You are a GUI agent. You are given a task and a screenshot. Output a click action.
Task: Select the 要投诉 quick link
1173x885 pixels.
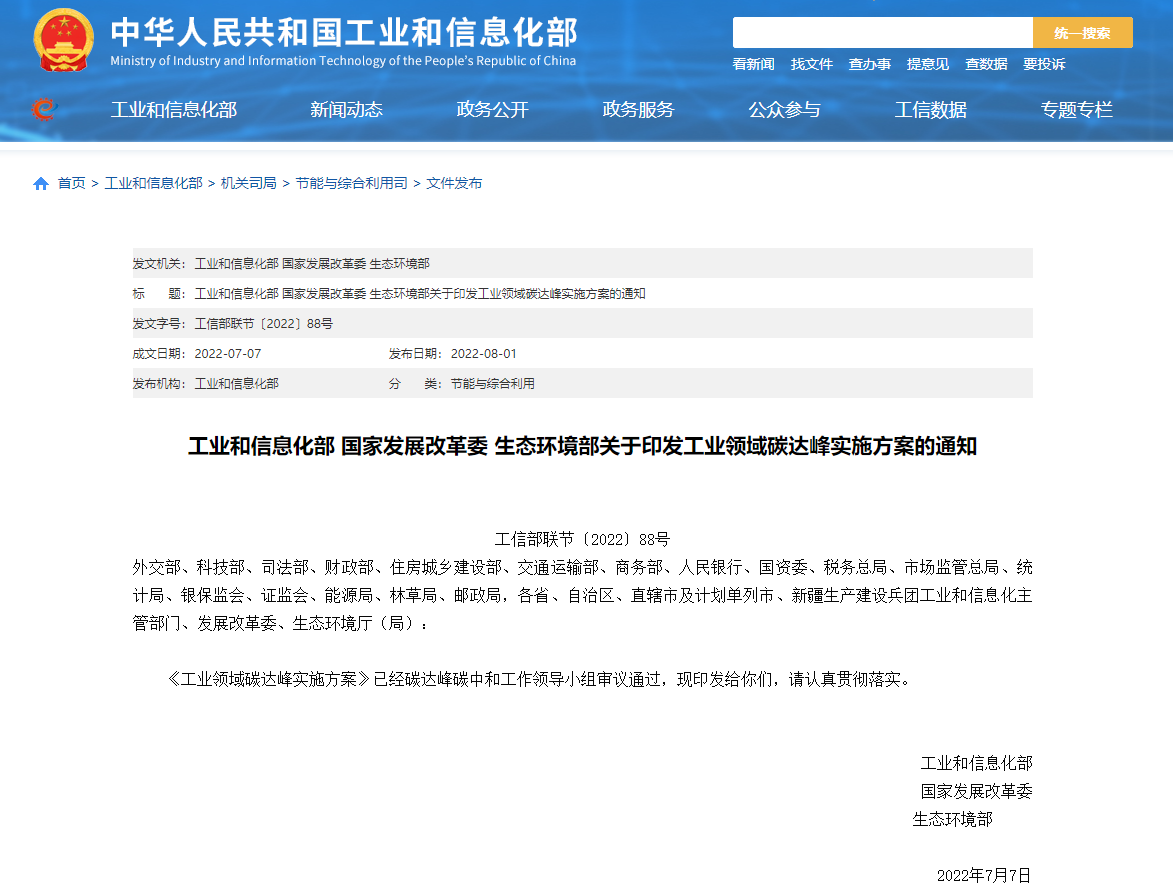click(1043, 64)
